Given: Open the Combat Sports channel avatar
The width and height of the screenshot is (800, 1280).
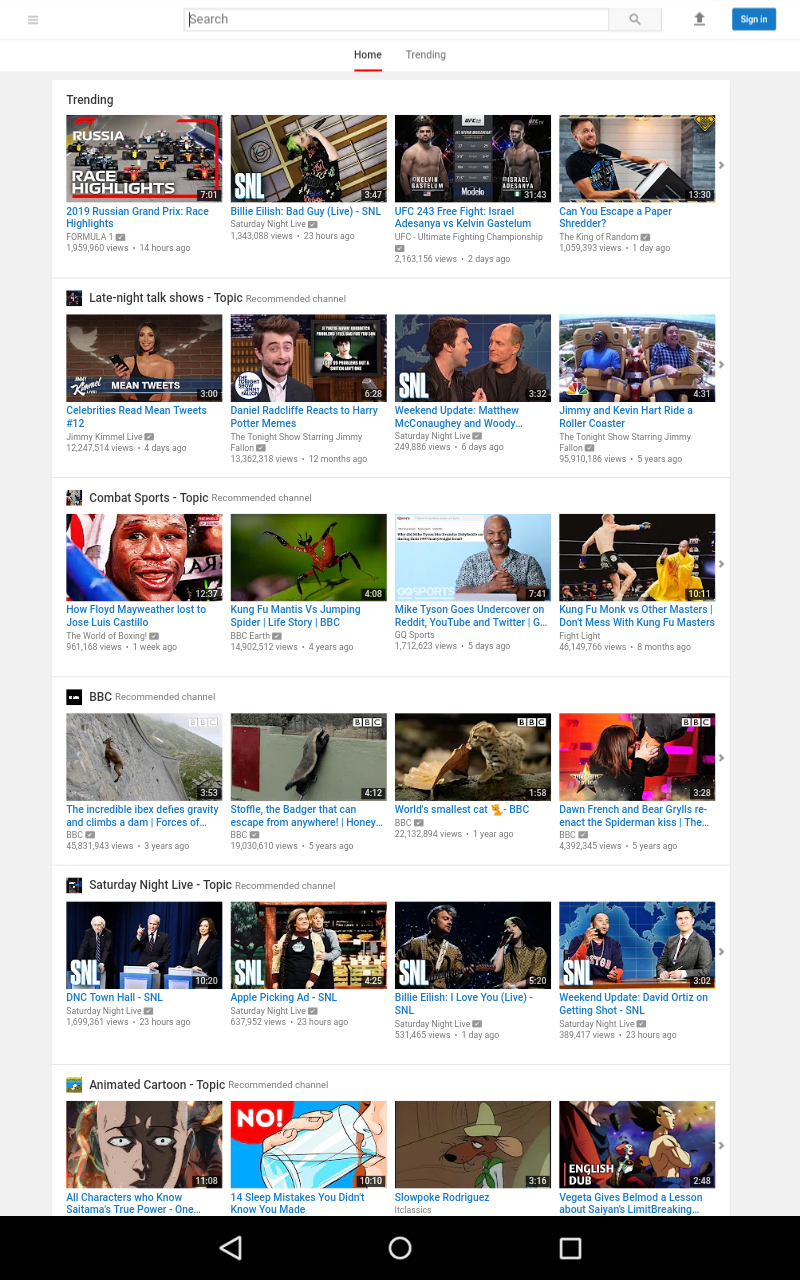Looking at the screenshot, I should pyautogui.click(x=74, y=497).
